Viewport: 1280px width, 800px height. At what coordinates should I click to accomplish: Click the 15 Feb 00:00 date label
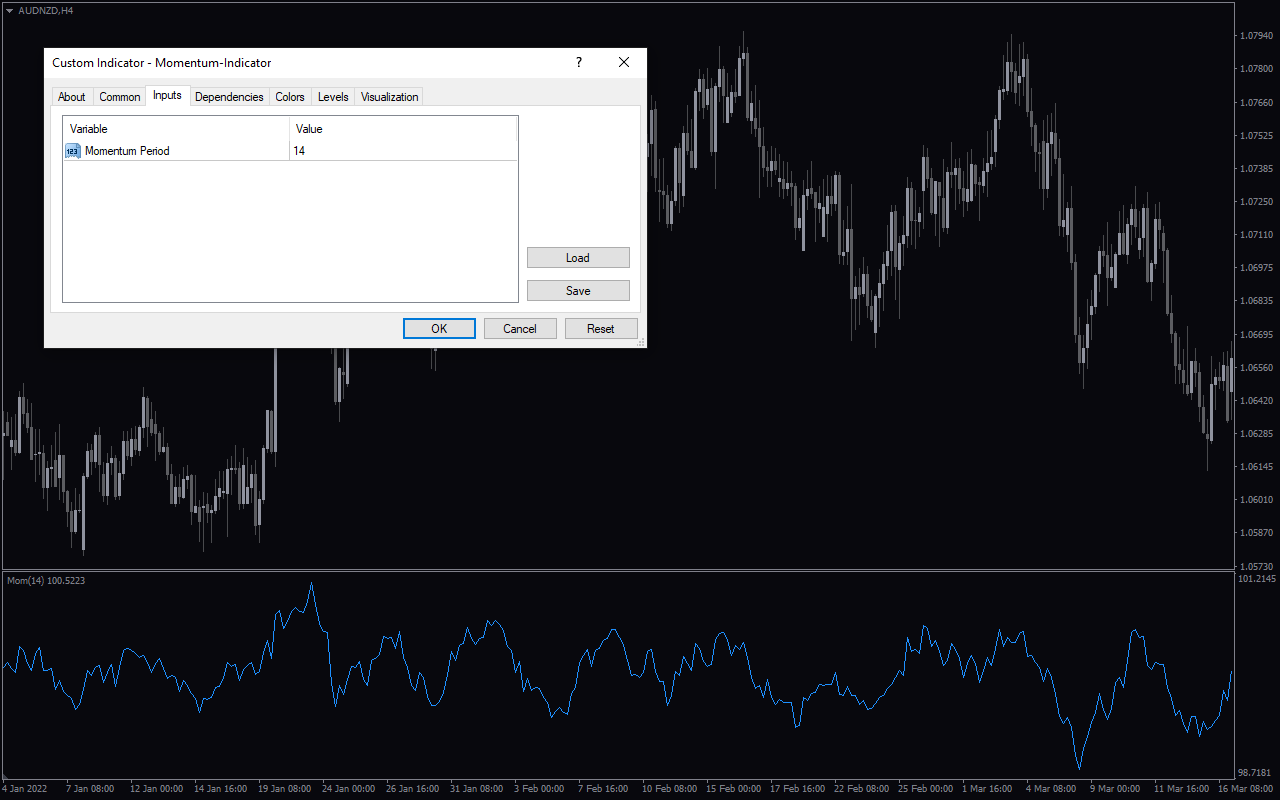pos(734,789)
